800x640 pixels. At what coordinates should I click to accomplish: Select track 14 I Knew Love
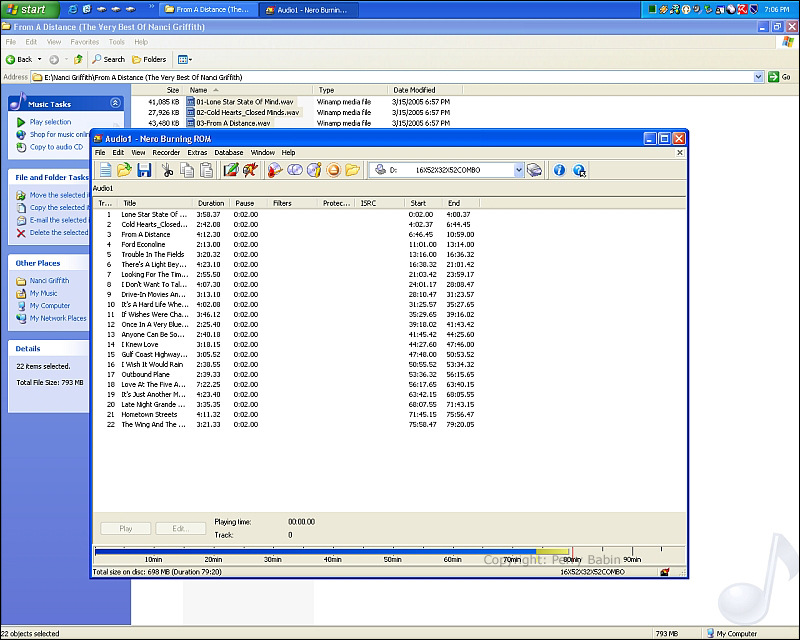pos(139,344)
